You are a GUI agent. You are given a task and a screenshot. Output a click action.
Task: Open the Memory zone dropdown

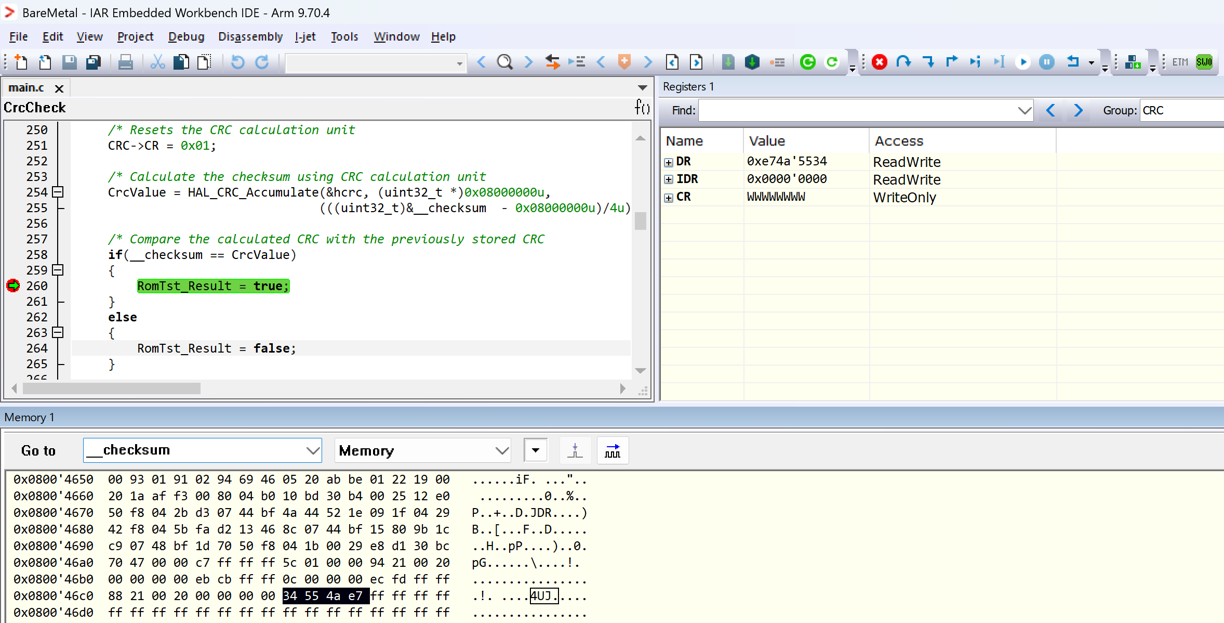point(501,450)
